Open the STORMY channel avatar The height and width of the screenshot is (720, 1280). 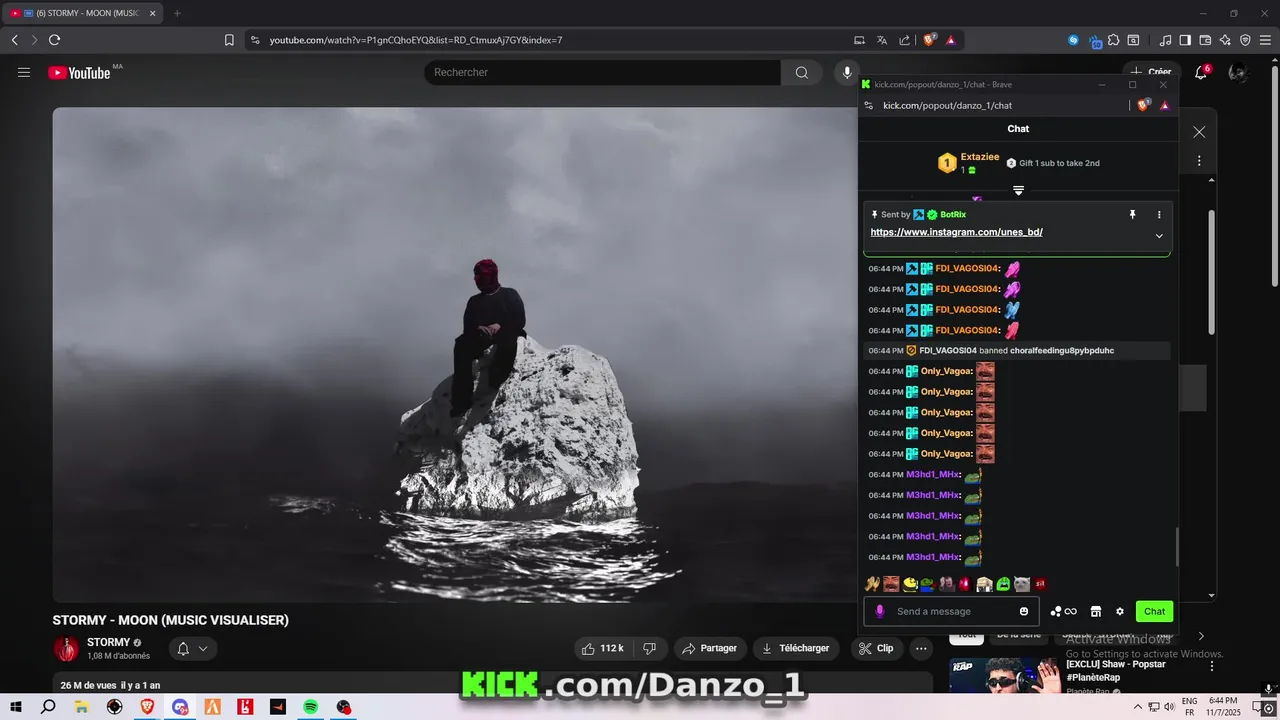tap(66, 648)
